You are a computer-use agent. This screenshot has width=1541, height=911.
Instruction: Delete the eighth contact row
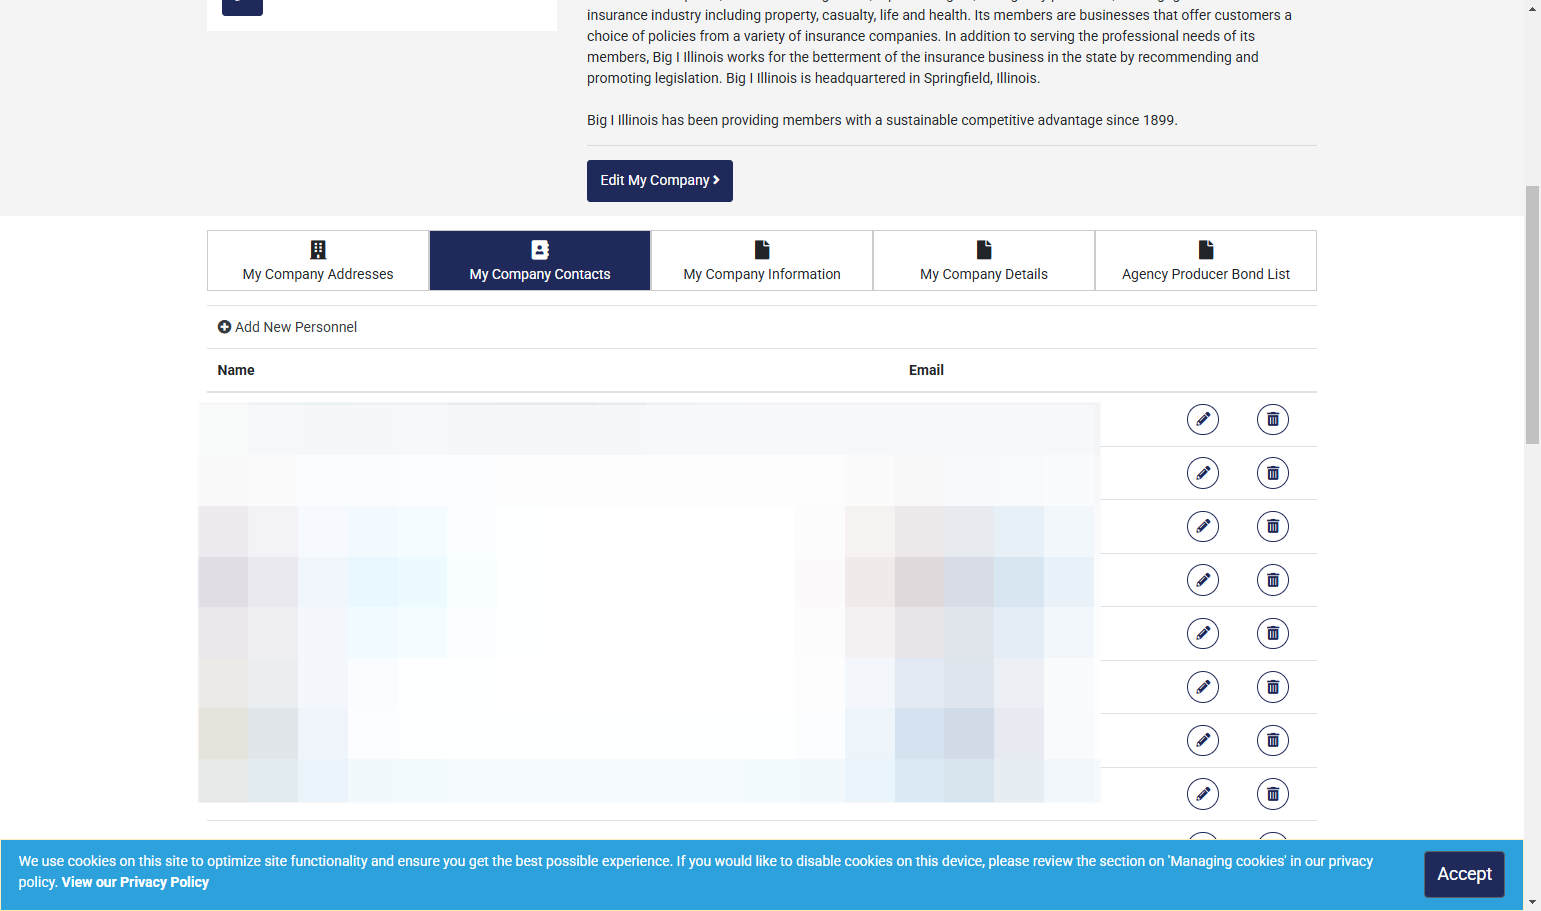click(1273, 794)
